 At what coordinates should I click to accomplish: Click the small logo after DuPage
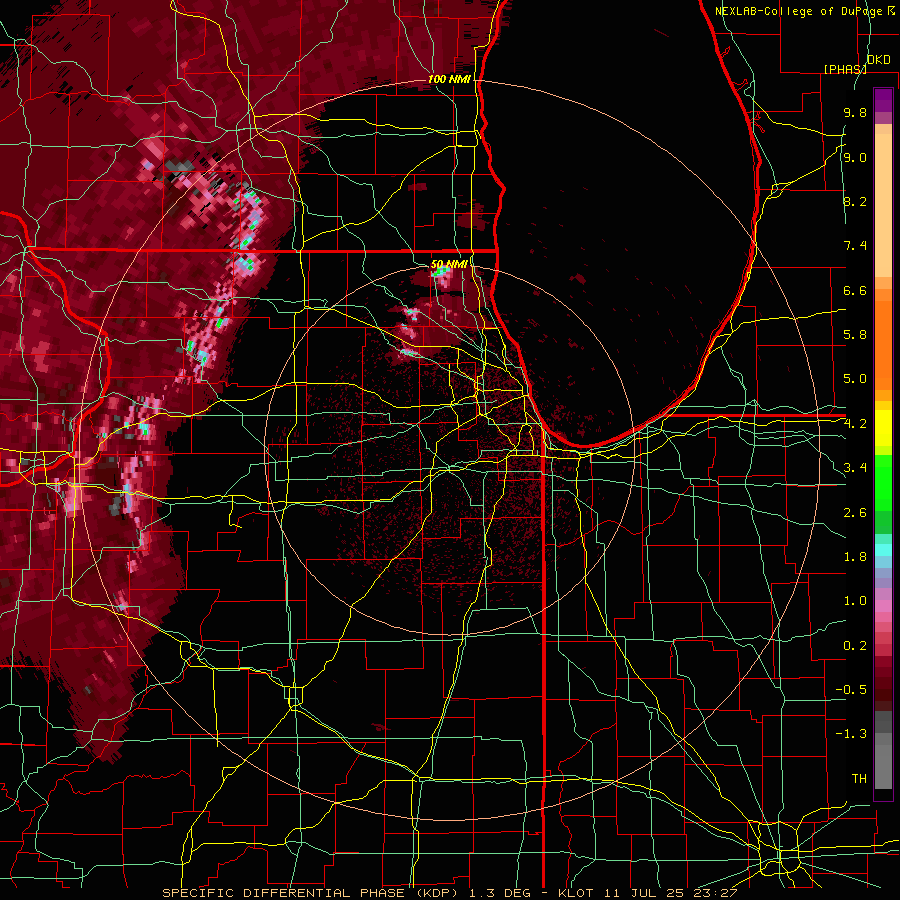pos(890,10)
